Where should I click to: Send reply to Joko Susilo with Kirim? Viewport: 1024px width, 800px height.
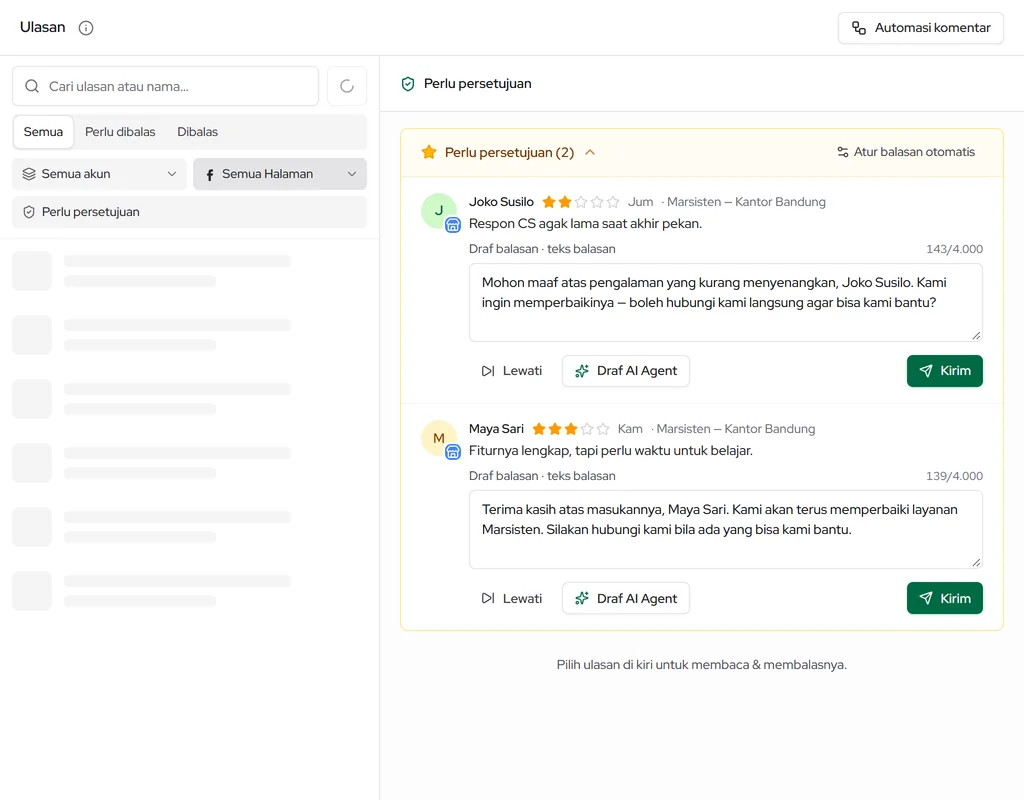click(944, 371)
